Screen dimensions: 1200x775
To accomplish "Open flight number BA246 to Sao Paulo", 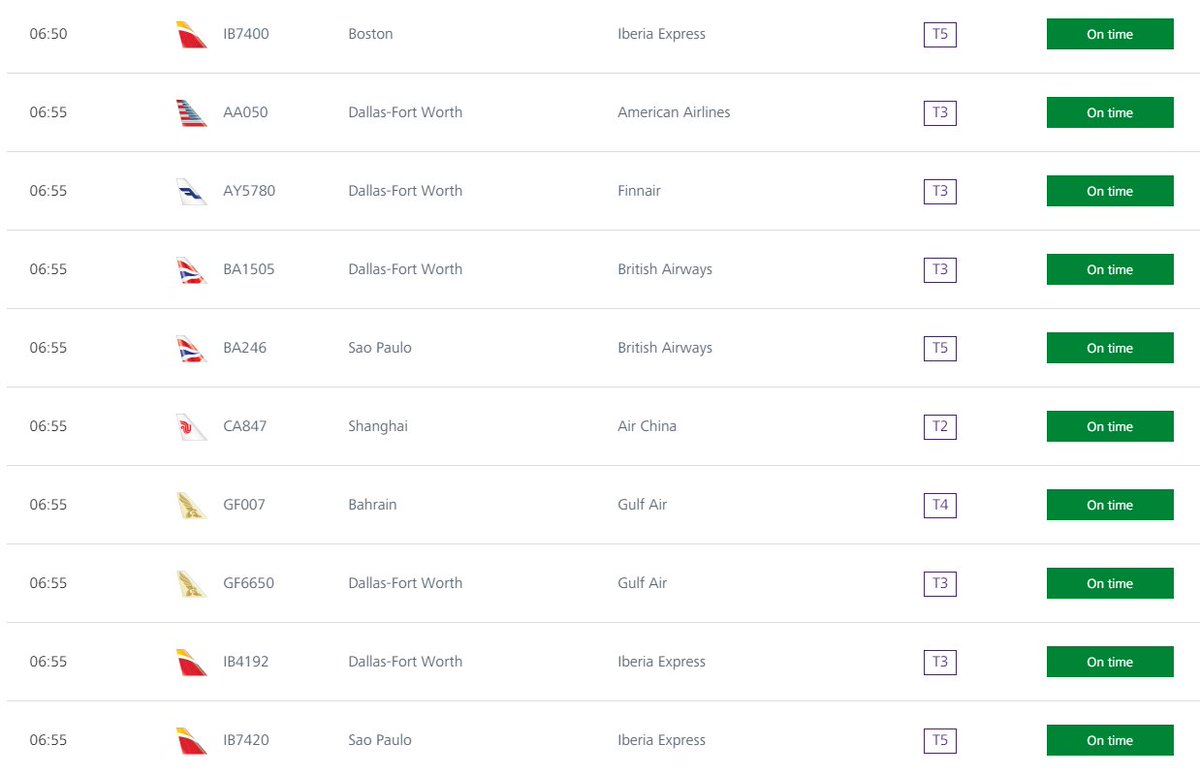I will pyautogui.click(x=244, y=348).
